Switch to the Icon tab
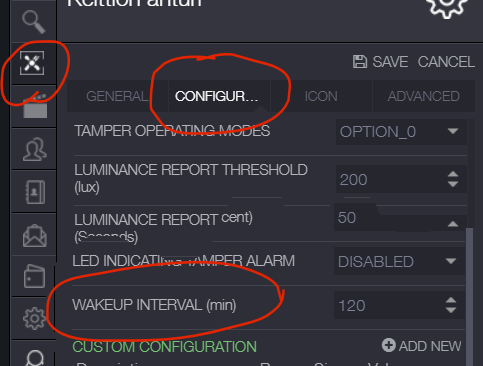Screen dimensions: 483x366 [x=321, y=96]
